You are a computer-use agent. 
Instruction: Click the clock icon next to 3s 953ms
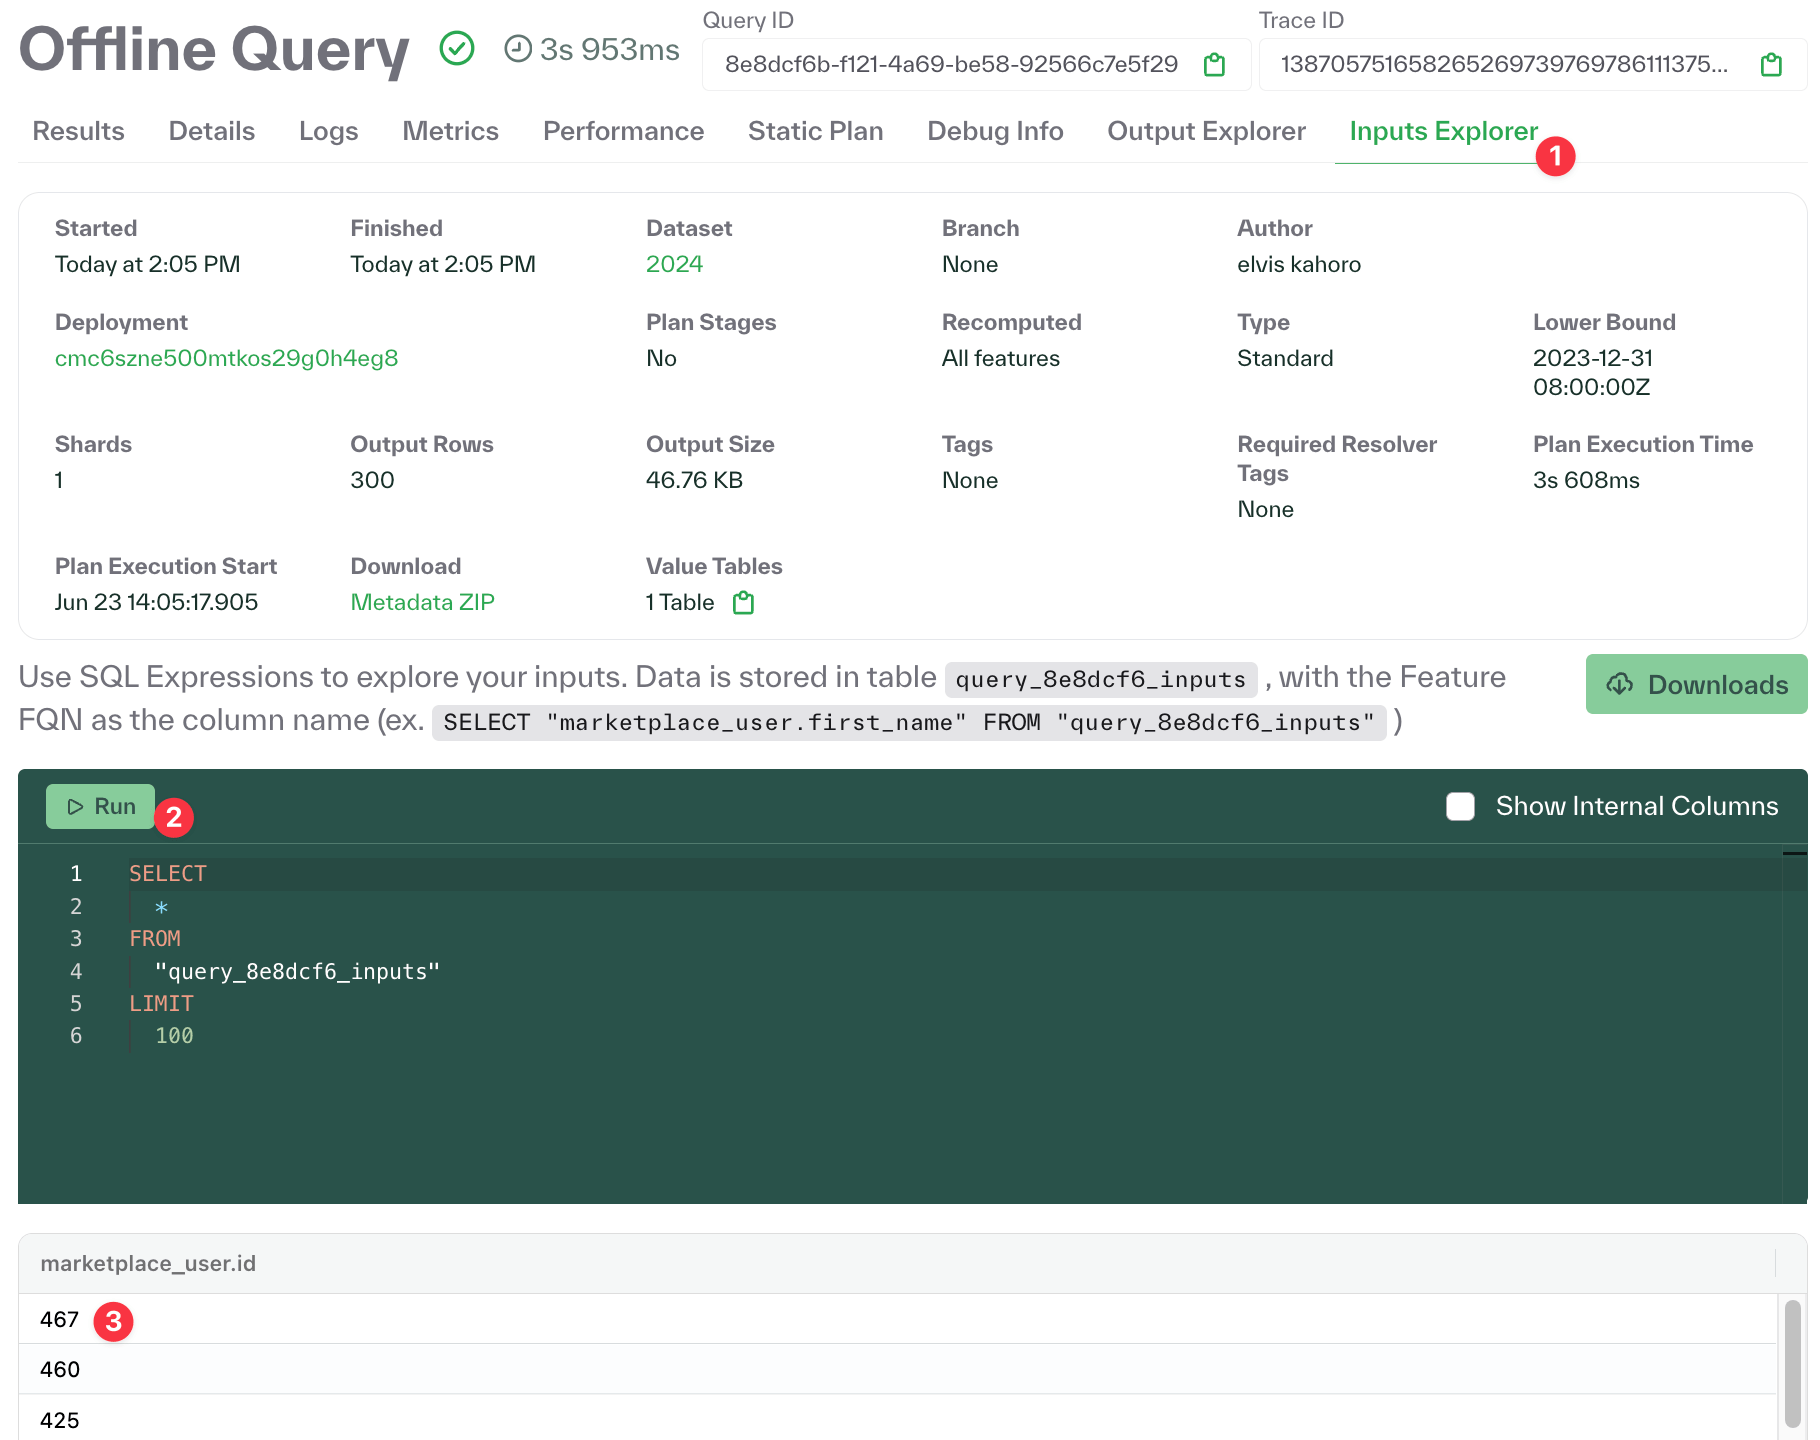tap(517, 48)
